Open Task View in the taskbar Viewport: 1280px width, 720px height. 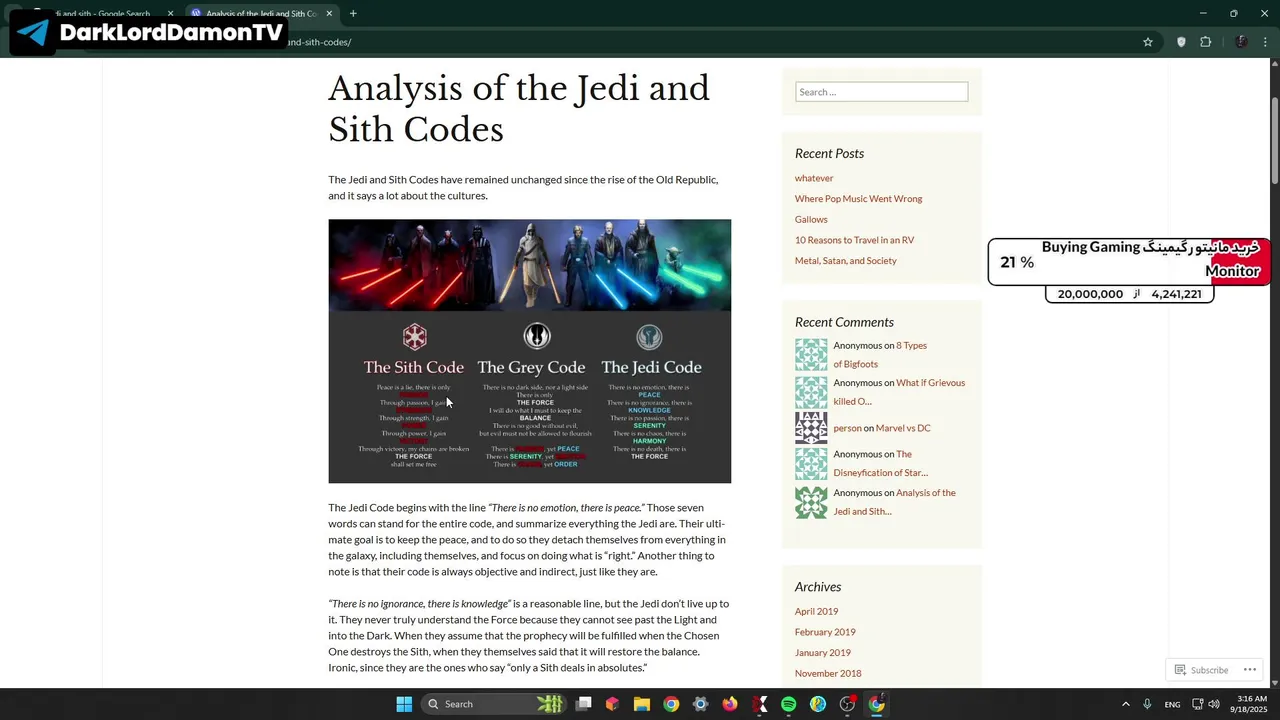tap(584, 704)
